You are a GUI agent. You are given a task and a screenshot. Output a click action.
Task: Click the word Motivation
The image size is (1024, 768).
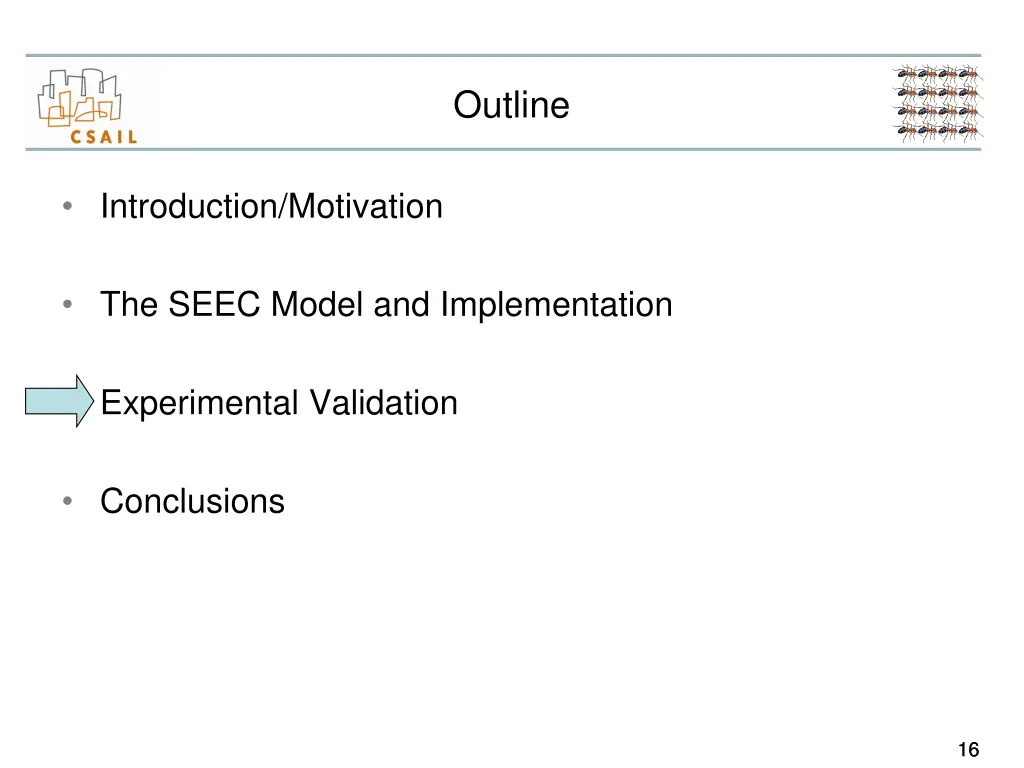(365, 206)
